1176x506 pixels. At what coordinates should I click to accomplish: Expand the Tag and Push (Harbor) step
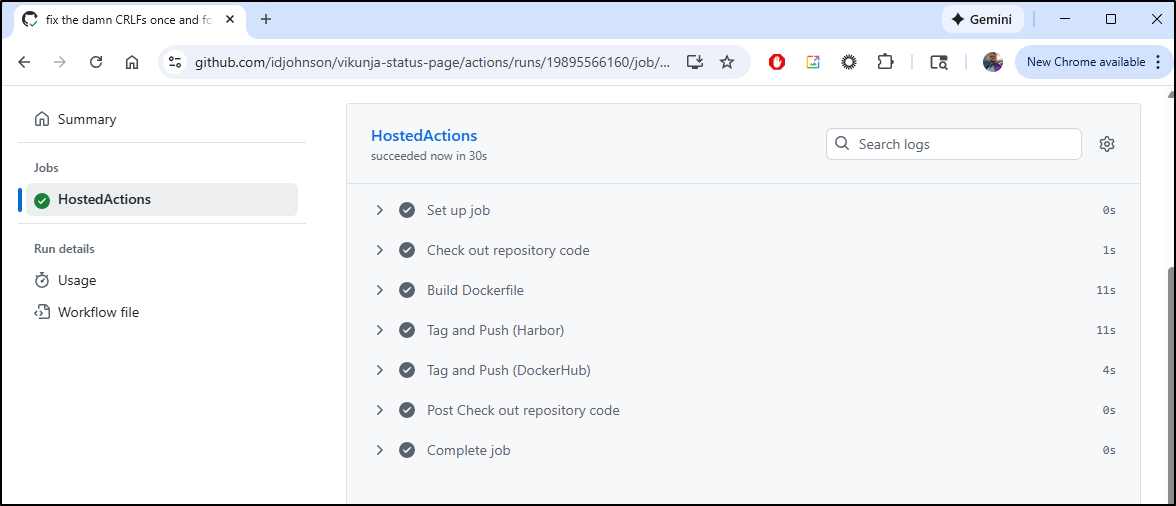(380, 330)
